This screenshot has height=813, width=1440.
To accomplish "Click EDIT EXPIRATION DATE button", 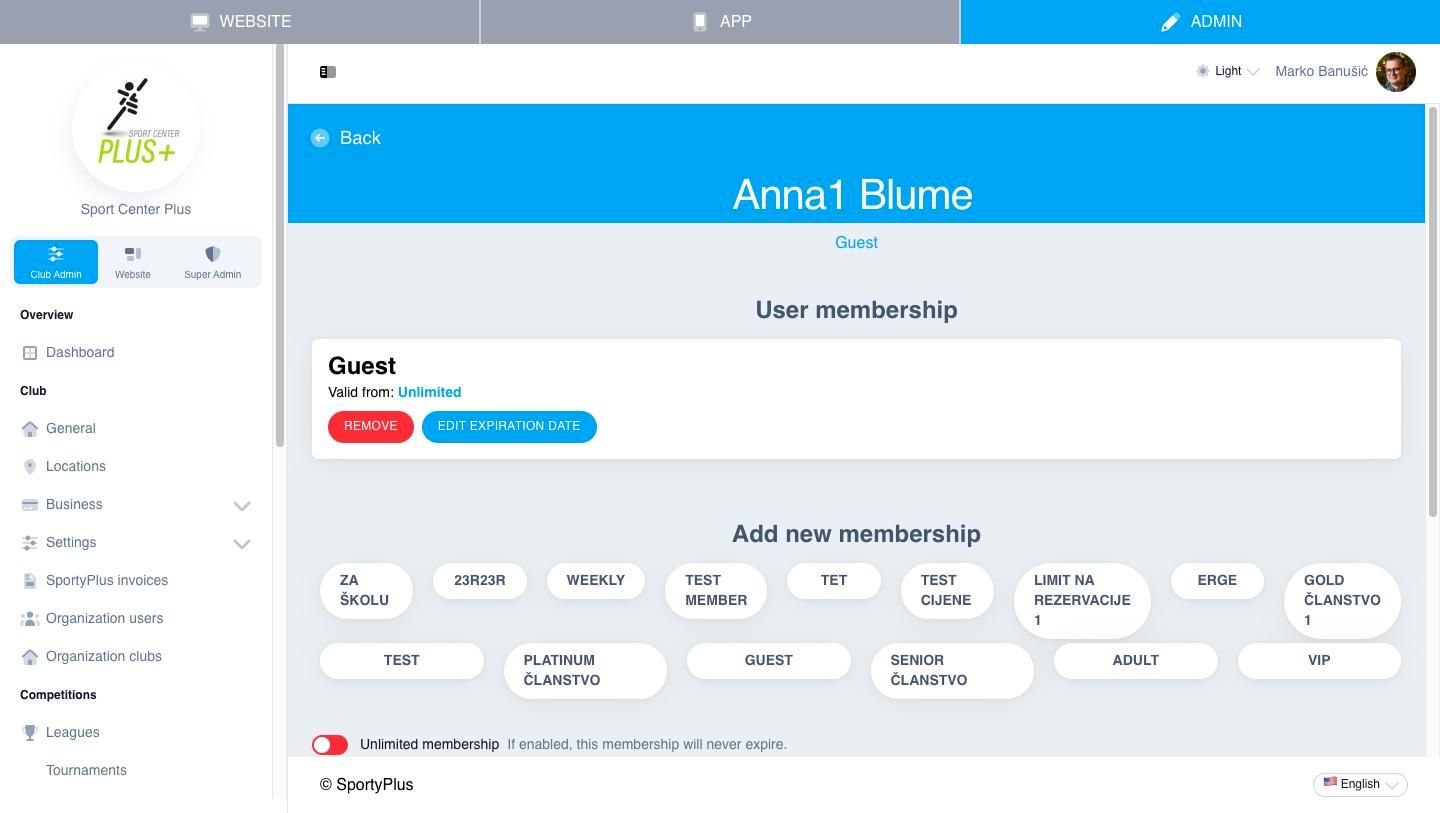I will click(509, 427).
